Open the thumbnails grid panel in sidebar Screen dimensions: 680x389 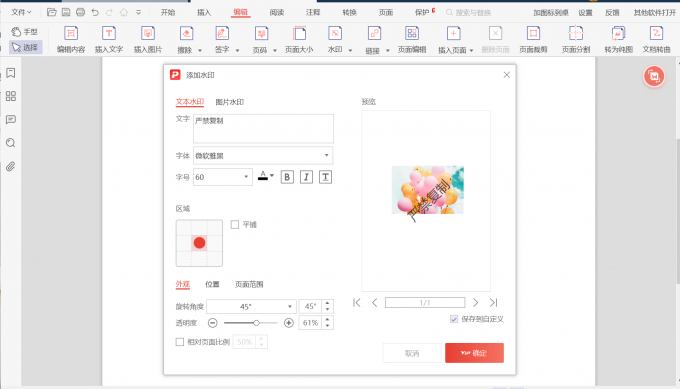11,96
